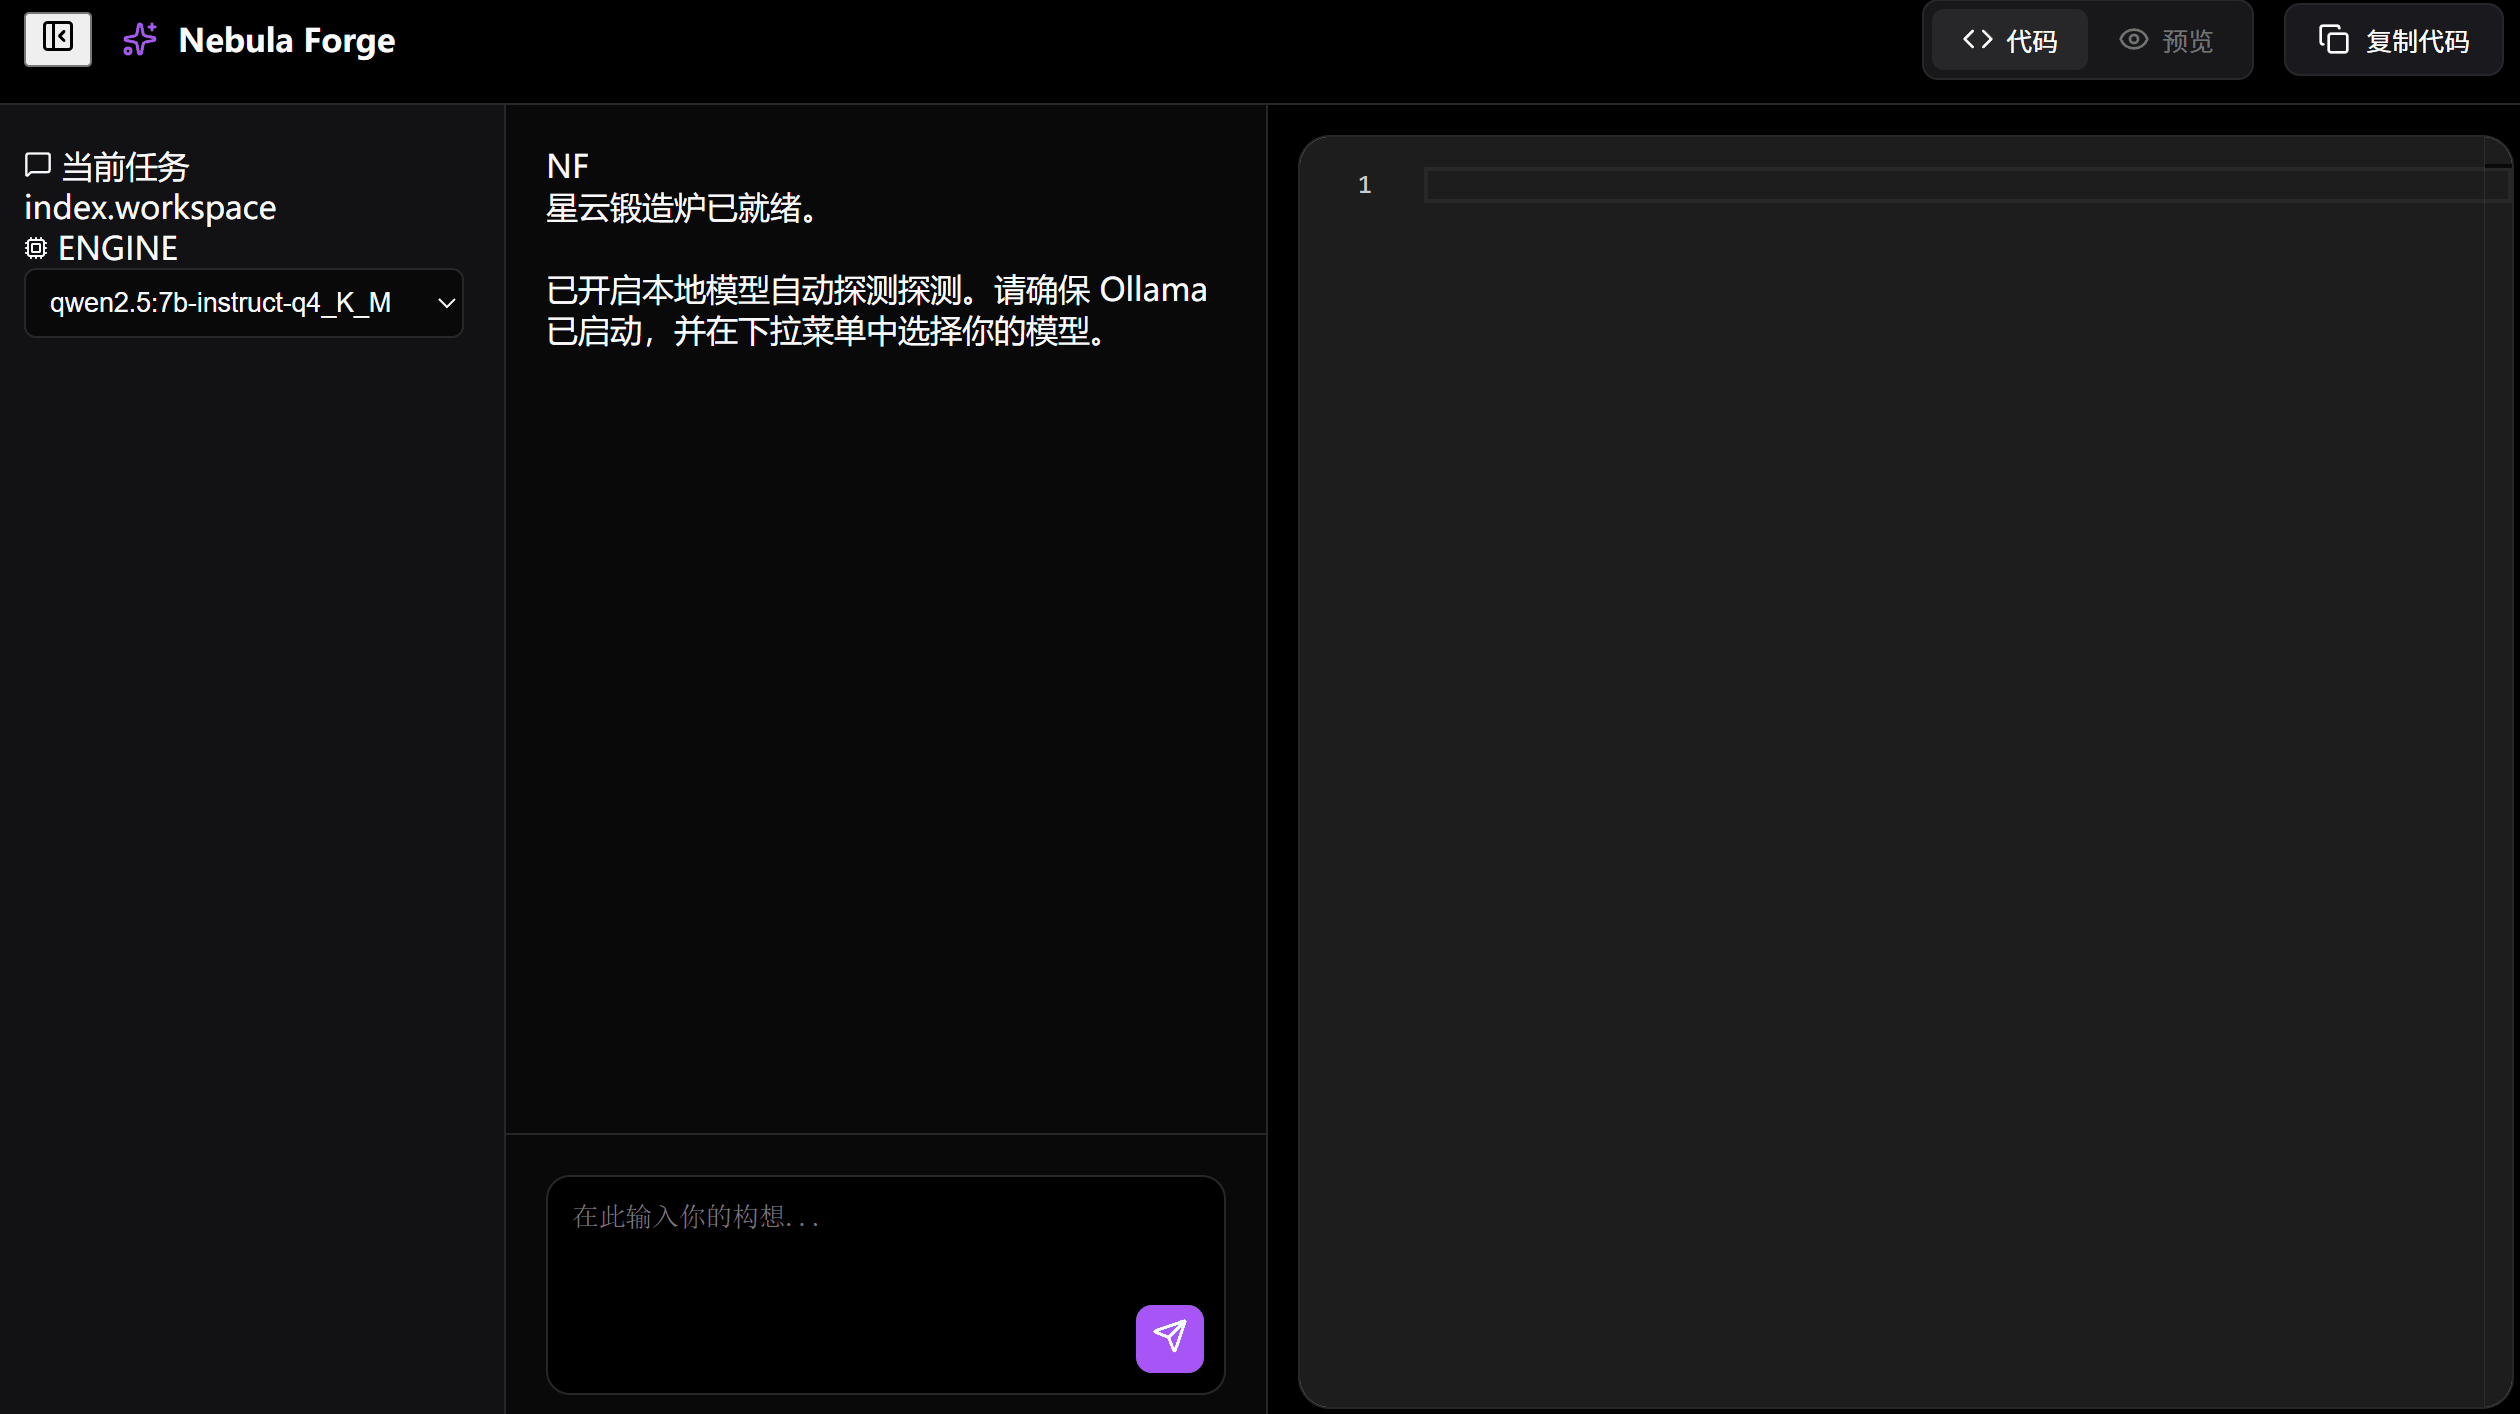Click the 星云锻造炉已就绪 NF message
This screenshot has height=1414, width=2520.
(x=682, y=208)
